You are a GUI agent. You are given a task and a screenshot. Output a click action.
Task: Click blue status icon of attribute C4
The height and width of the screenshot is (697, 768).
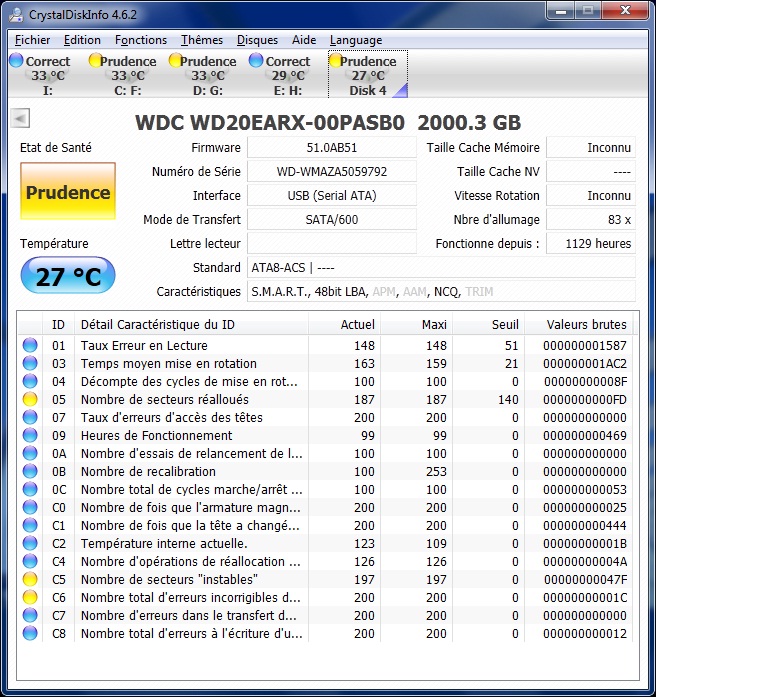[x=30, y=561]
